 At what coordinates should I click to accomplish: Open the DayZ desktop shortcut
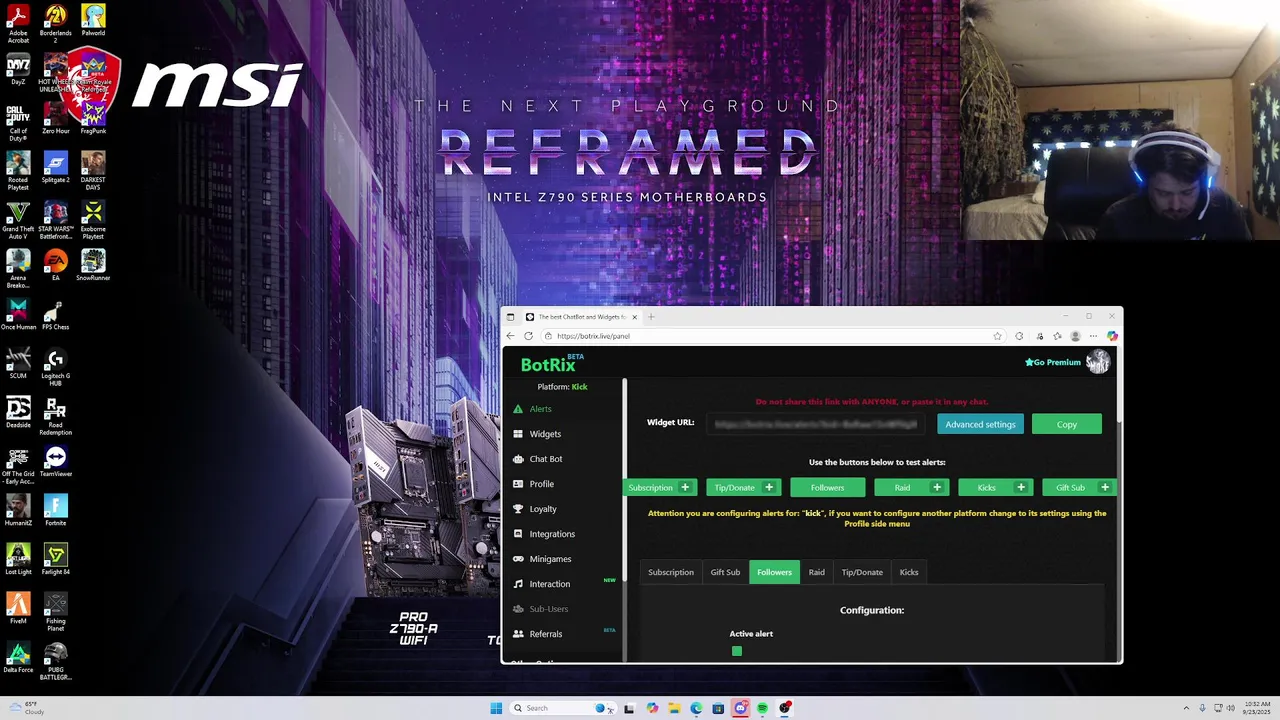(x=18, y=70)
